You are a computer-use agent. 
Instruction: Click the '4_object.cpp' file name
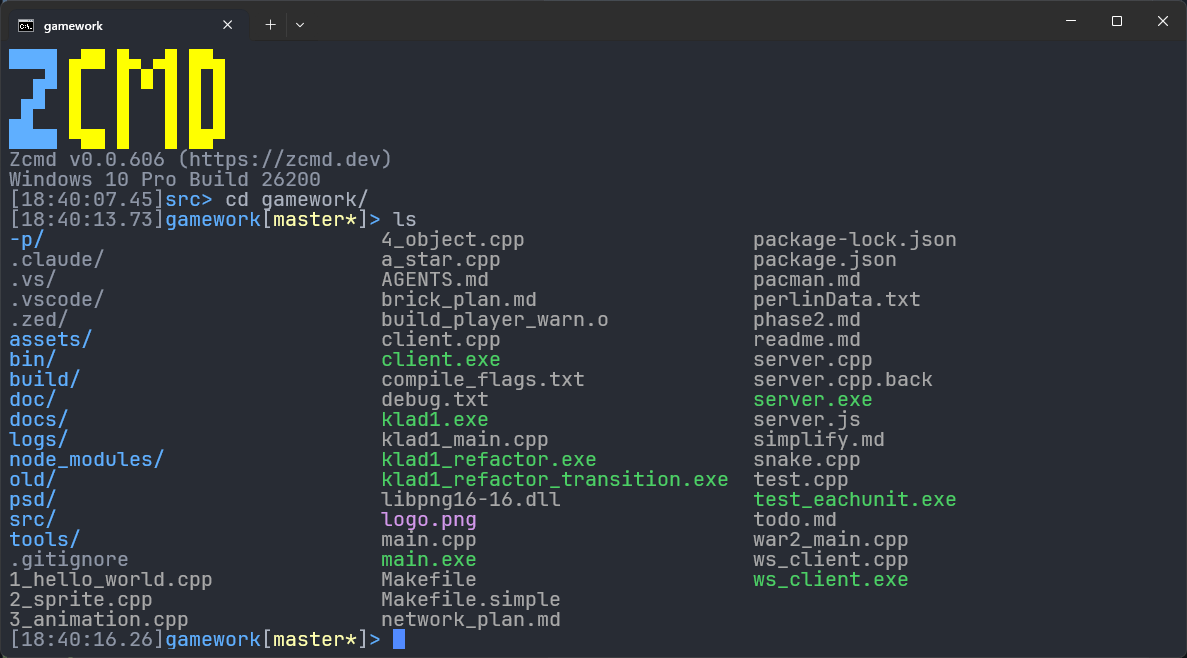[x=453, y=240]
